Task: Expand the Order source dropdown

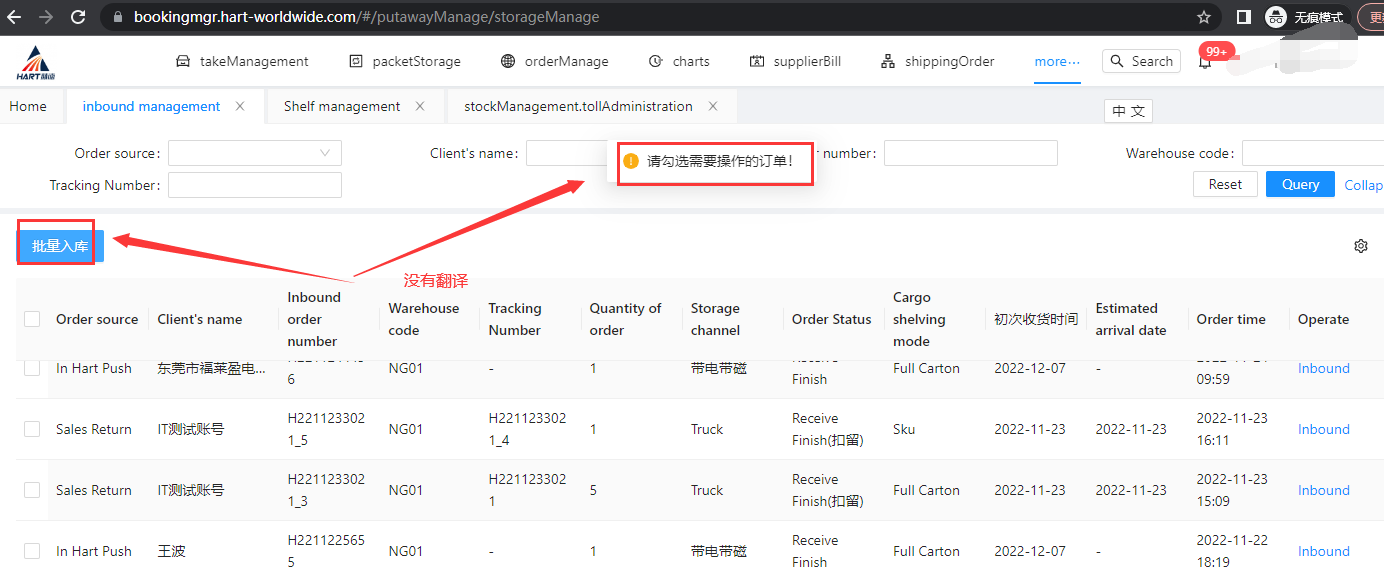Action: (255, 153)
